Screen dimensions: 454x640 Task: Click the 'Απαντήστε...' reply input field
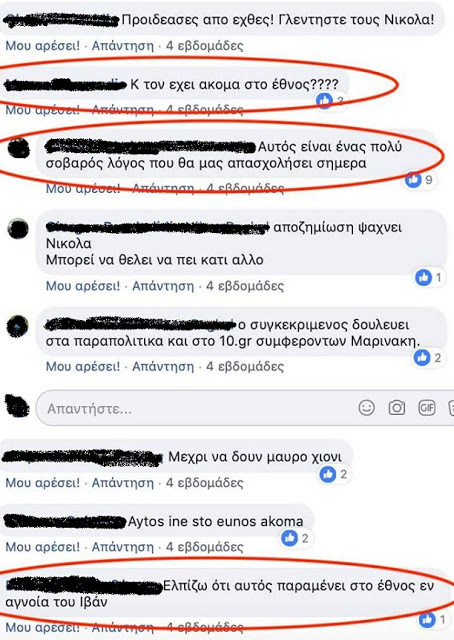point(245,408)
